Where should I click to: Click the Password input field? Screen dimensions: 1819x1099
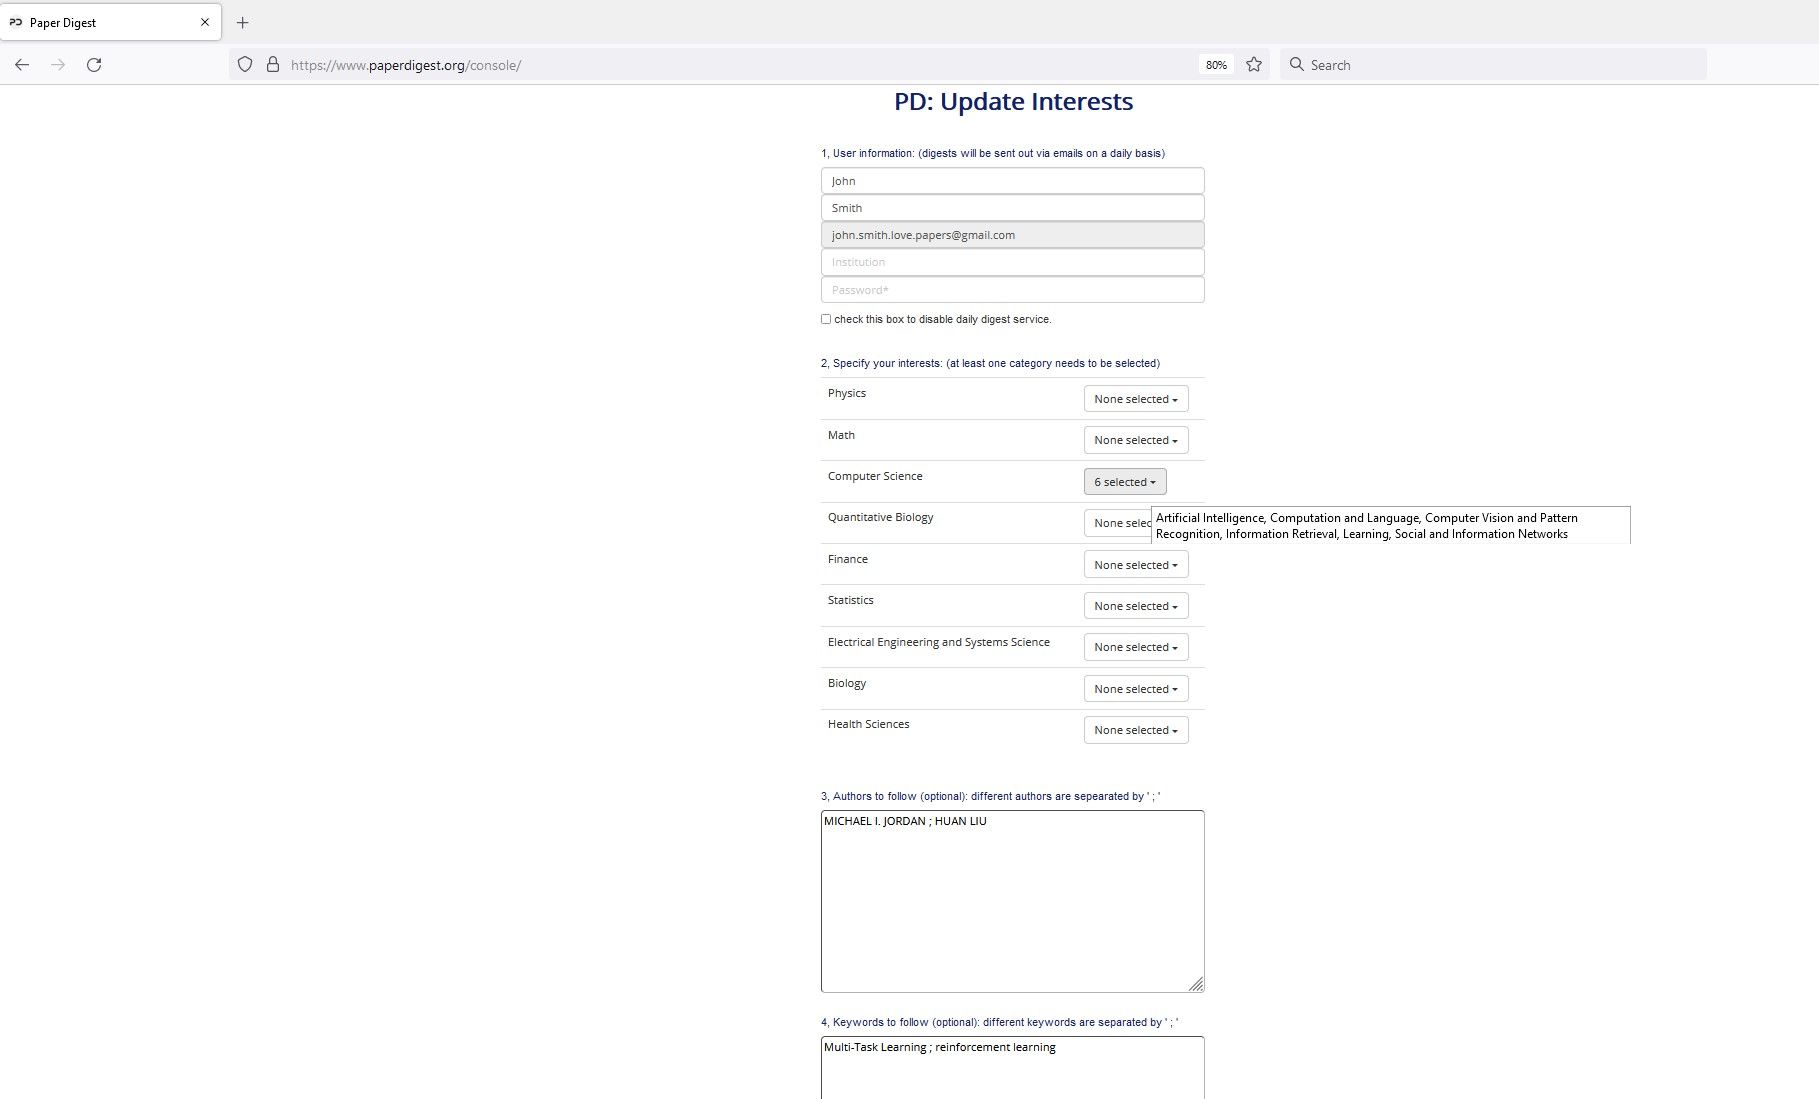(x=1012, y=290)
